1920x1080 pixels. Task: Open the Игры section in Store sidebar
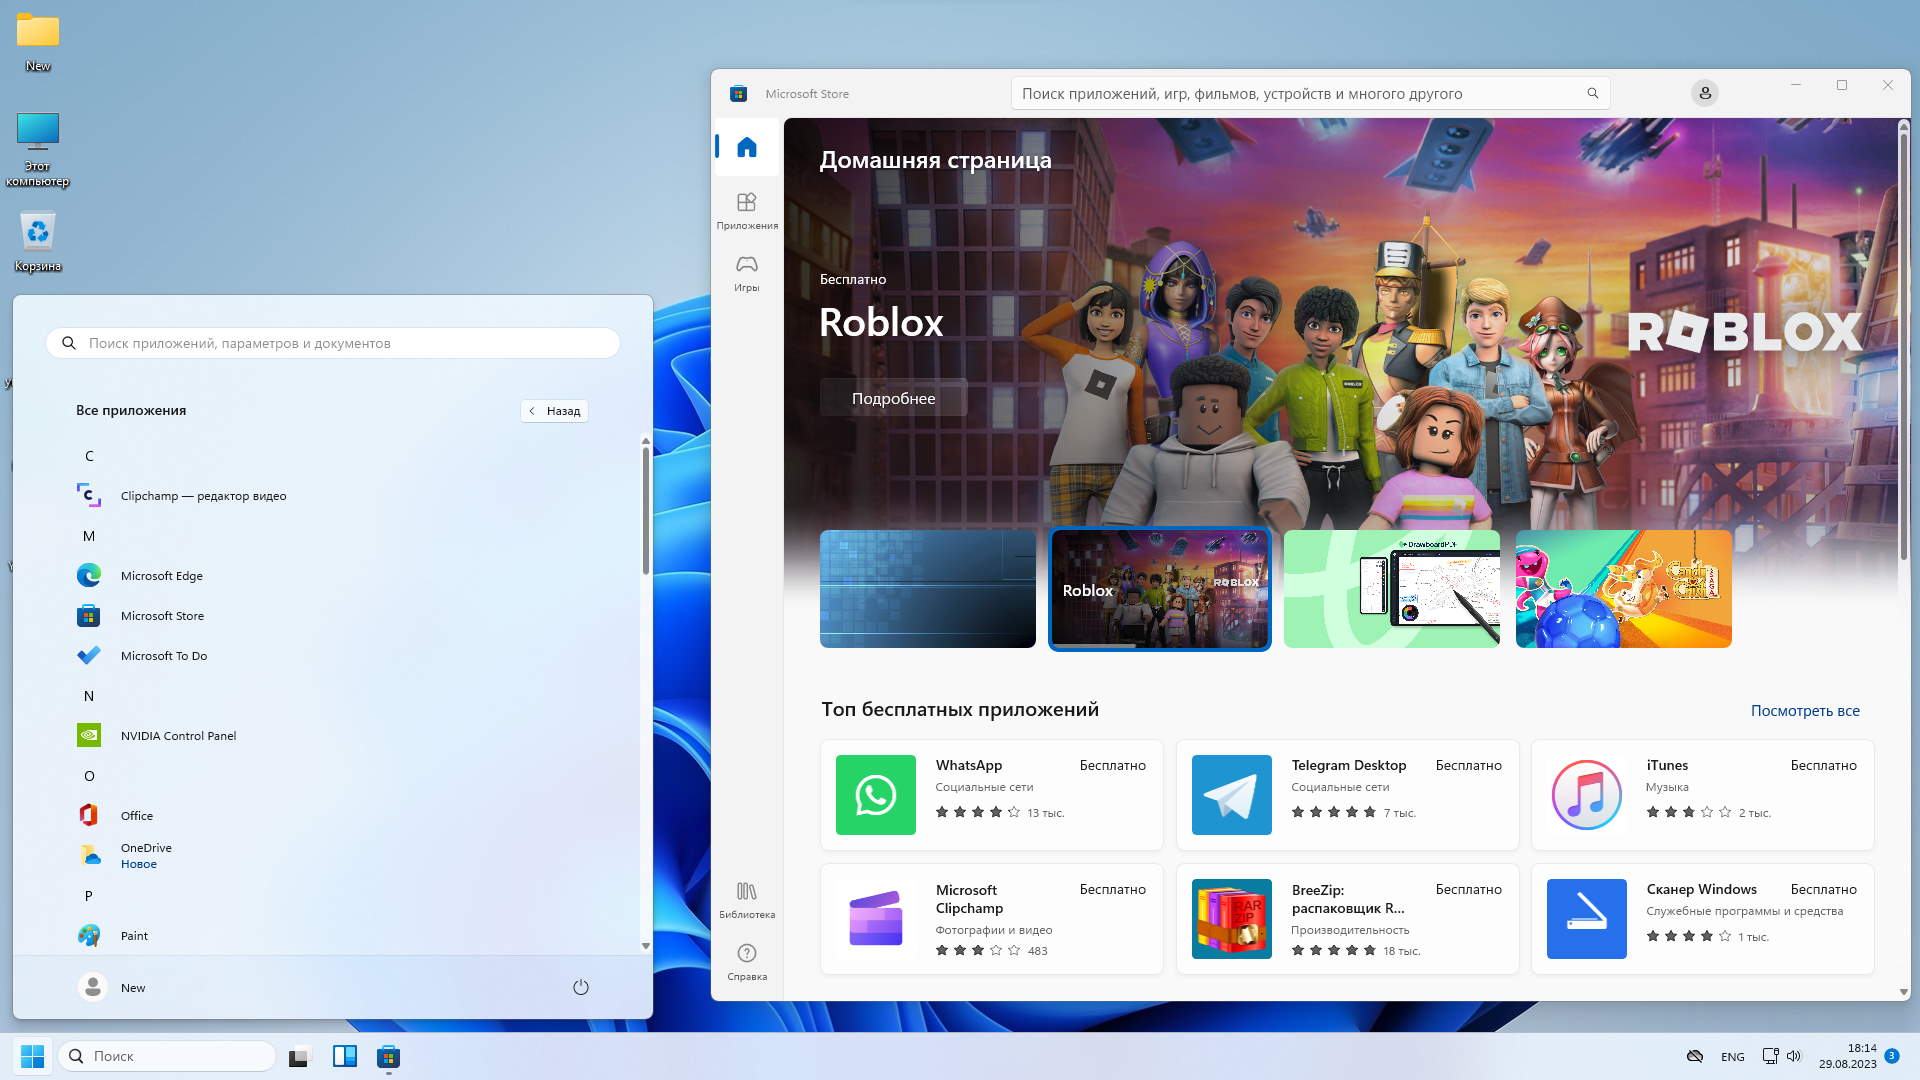coord(746,272)
